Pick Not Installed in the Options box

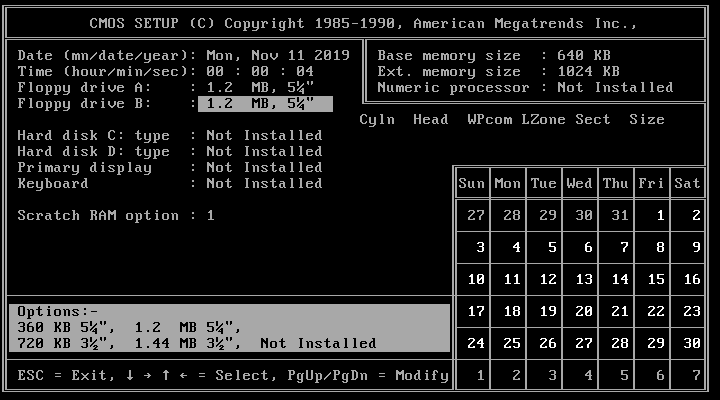pos(317,344)
